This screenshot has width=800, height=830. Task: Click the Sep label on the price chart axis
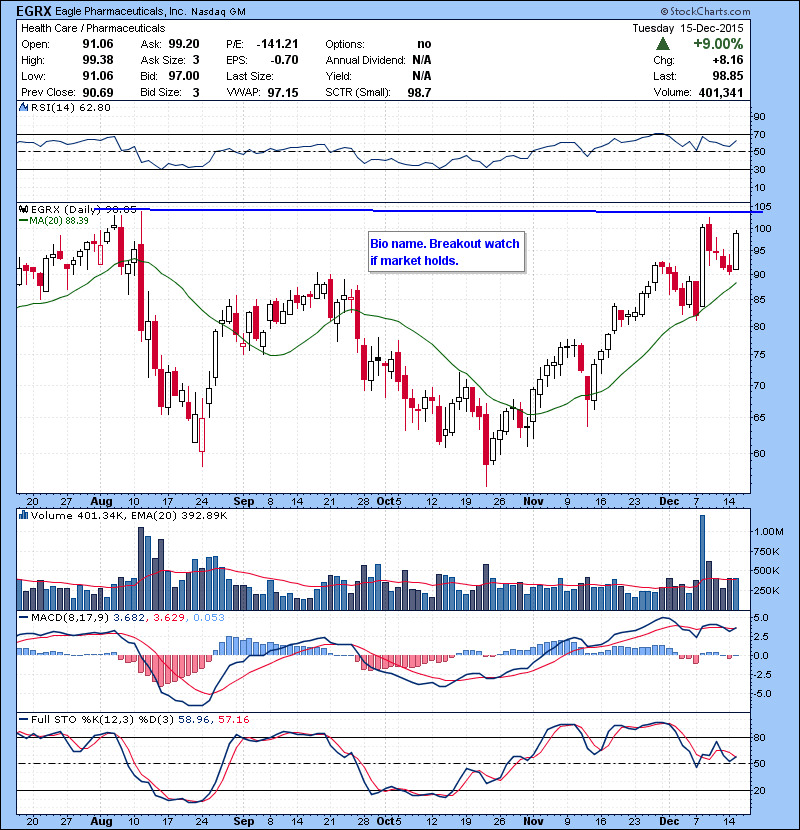pos(244,501)
